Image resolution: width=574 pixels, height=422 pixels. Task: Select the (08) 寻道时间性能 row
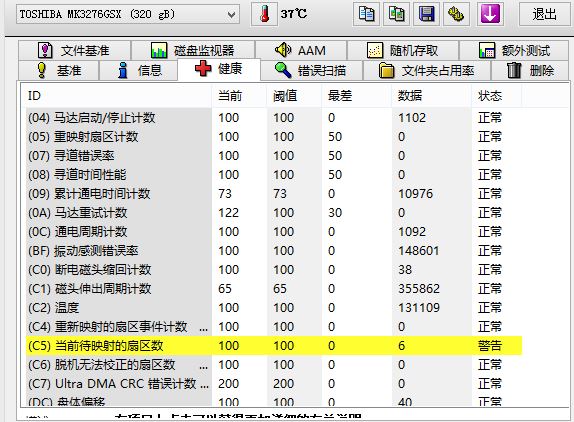click(274, 175)
